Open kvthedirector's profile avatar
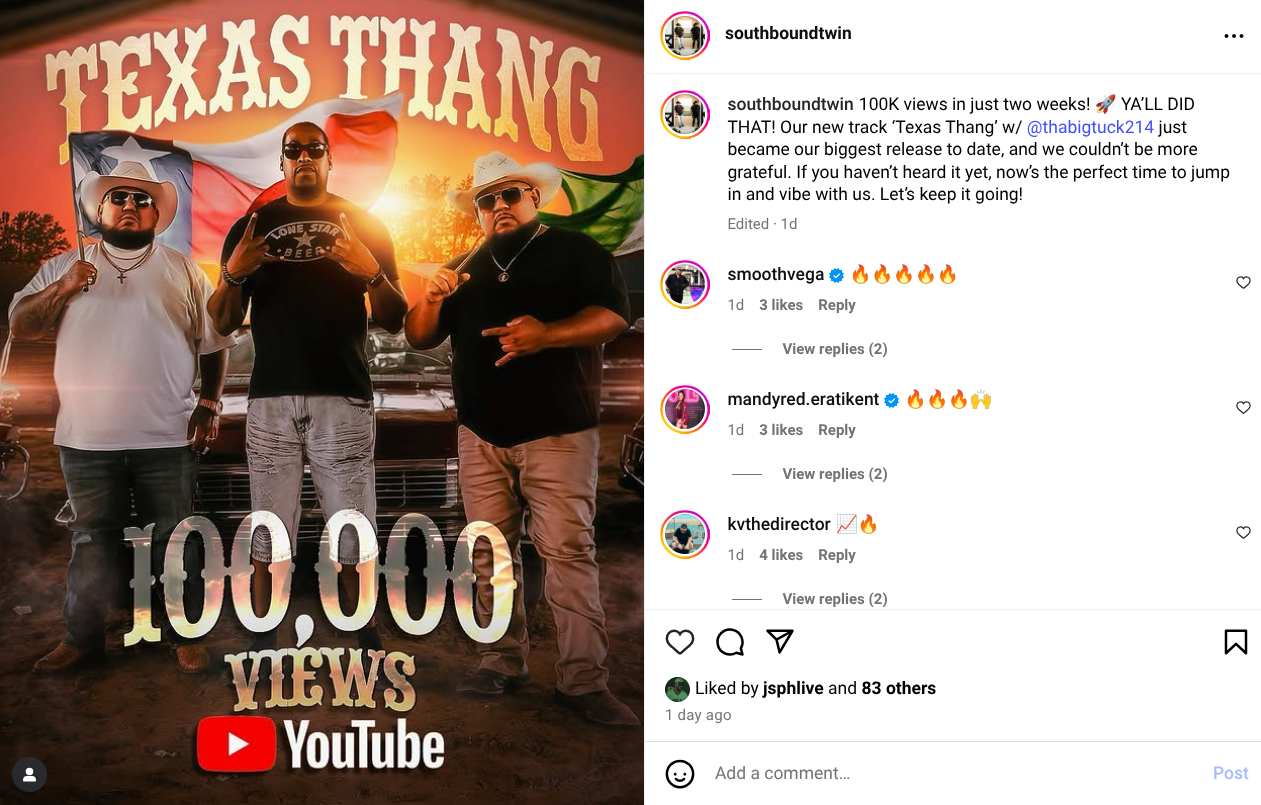The width and height of the screenshot is (1261, 805). tap(685, 536)
